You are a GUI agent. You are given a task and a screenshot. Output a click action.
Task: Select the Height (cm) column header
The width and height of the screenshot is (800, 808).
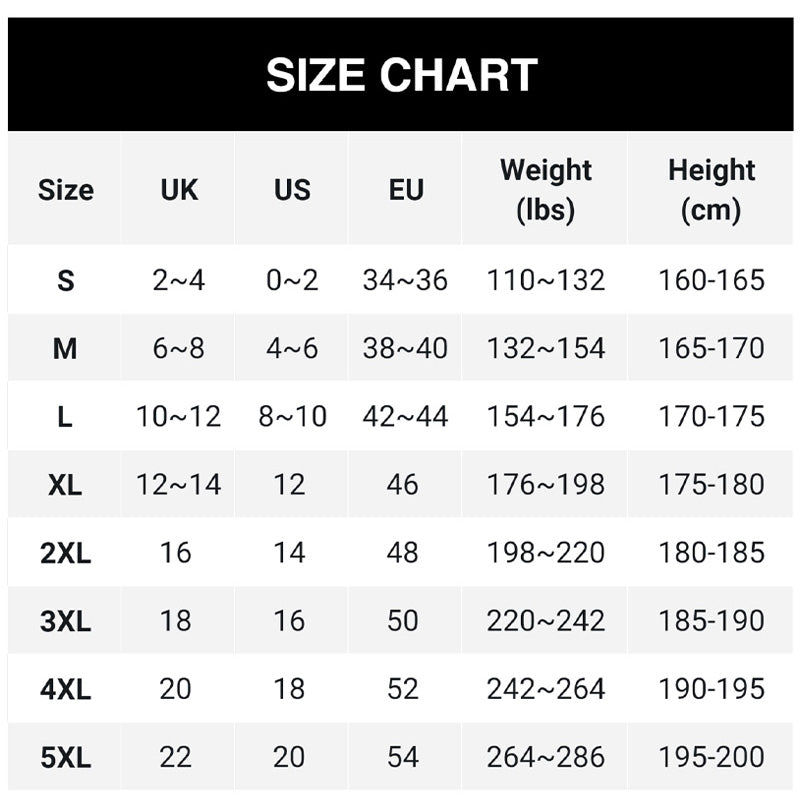point(711,190)
